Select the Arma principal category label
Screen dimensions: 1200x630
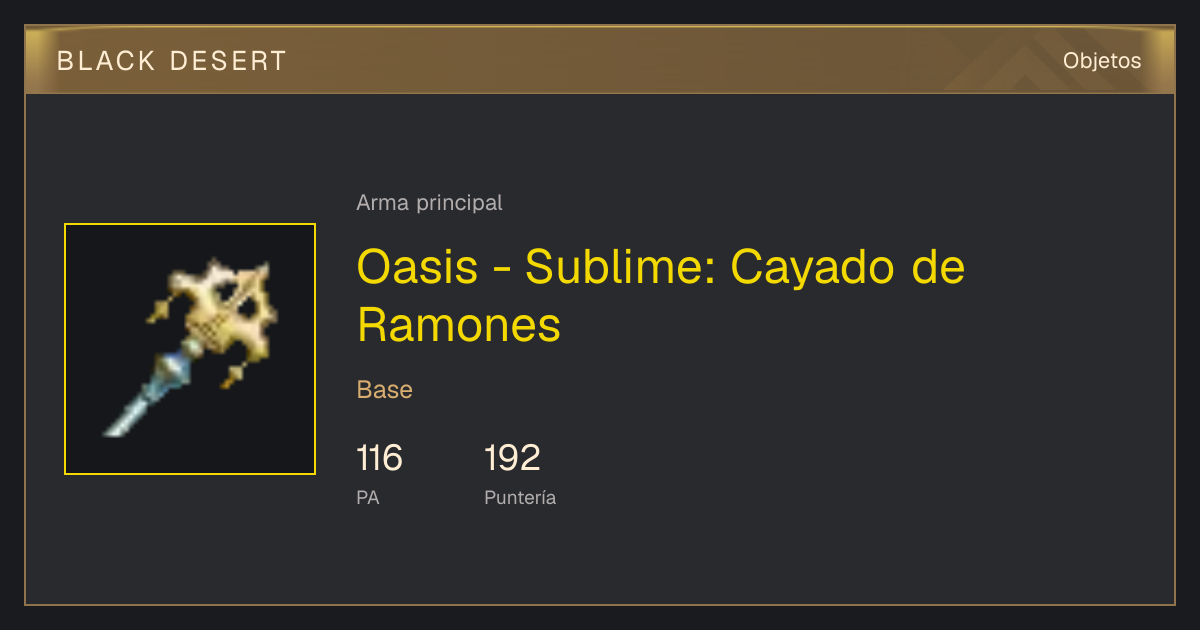tap(429, 203)
